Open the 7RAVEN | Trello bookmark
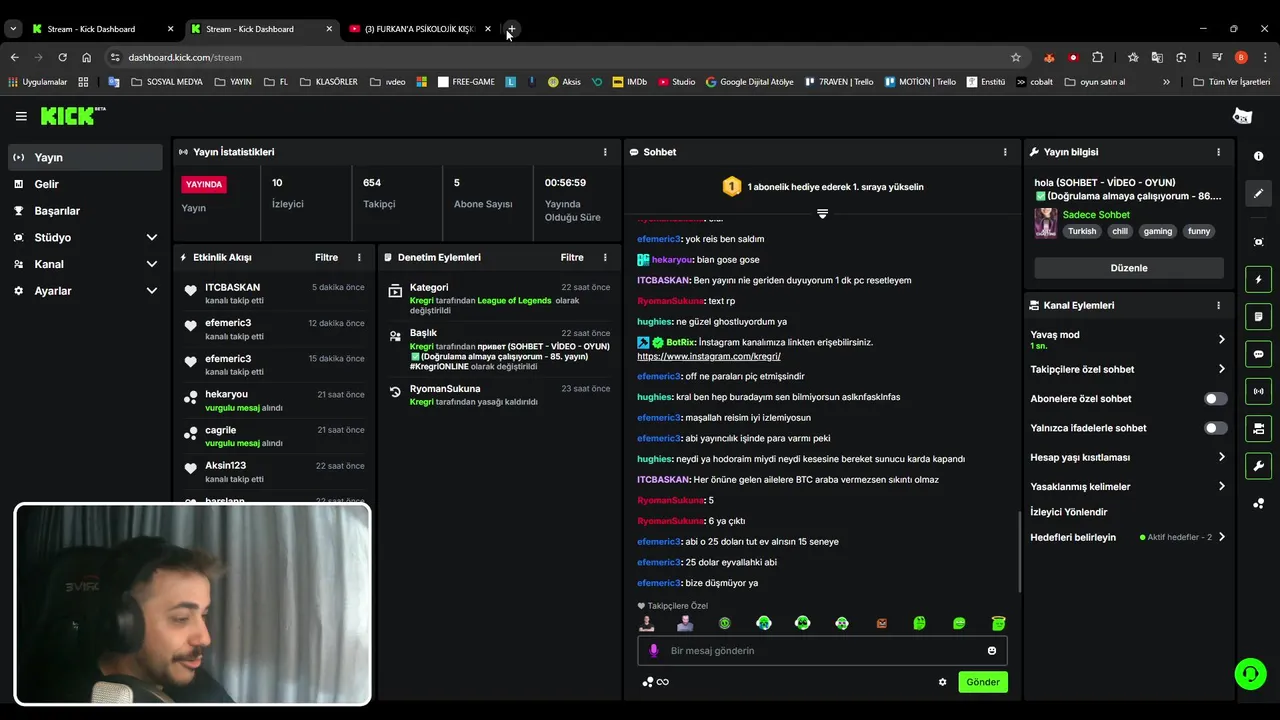 (x=838, y=82)
